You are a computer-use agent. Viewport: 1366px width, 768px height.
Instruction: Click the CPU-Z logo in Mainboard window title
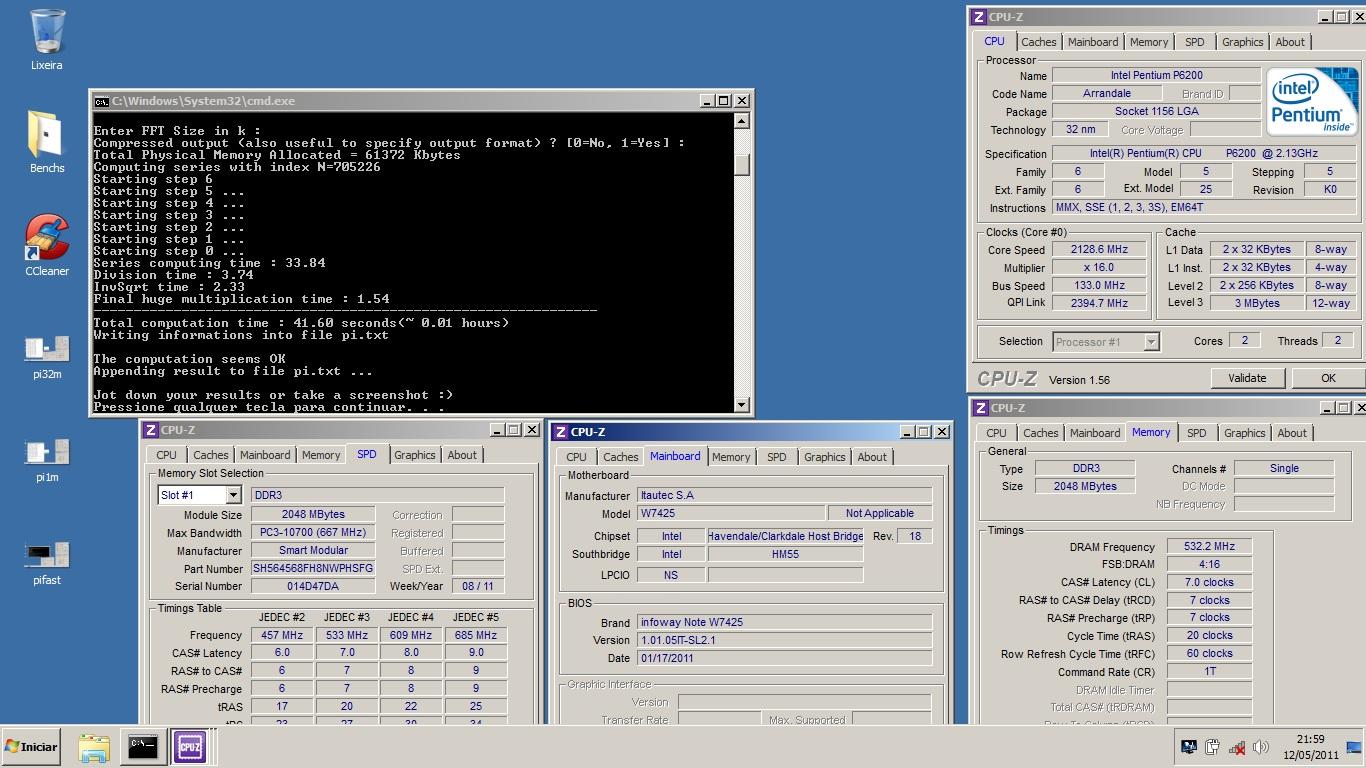click(x=561, y=432)
